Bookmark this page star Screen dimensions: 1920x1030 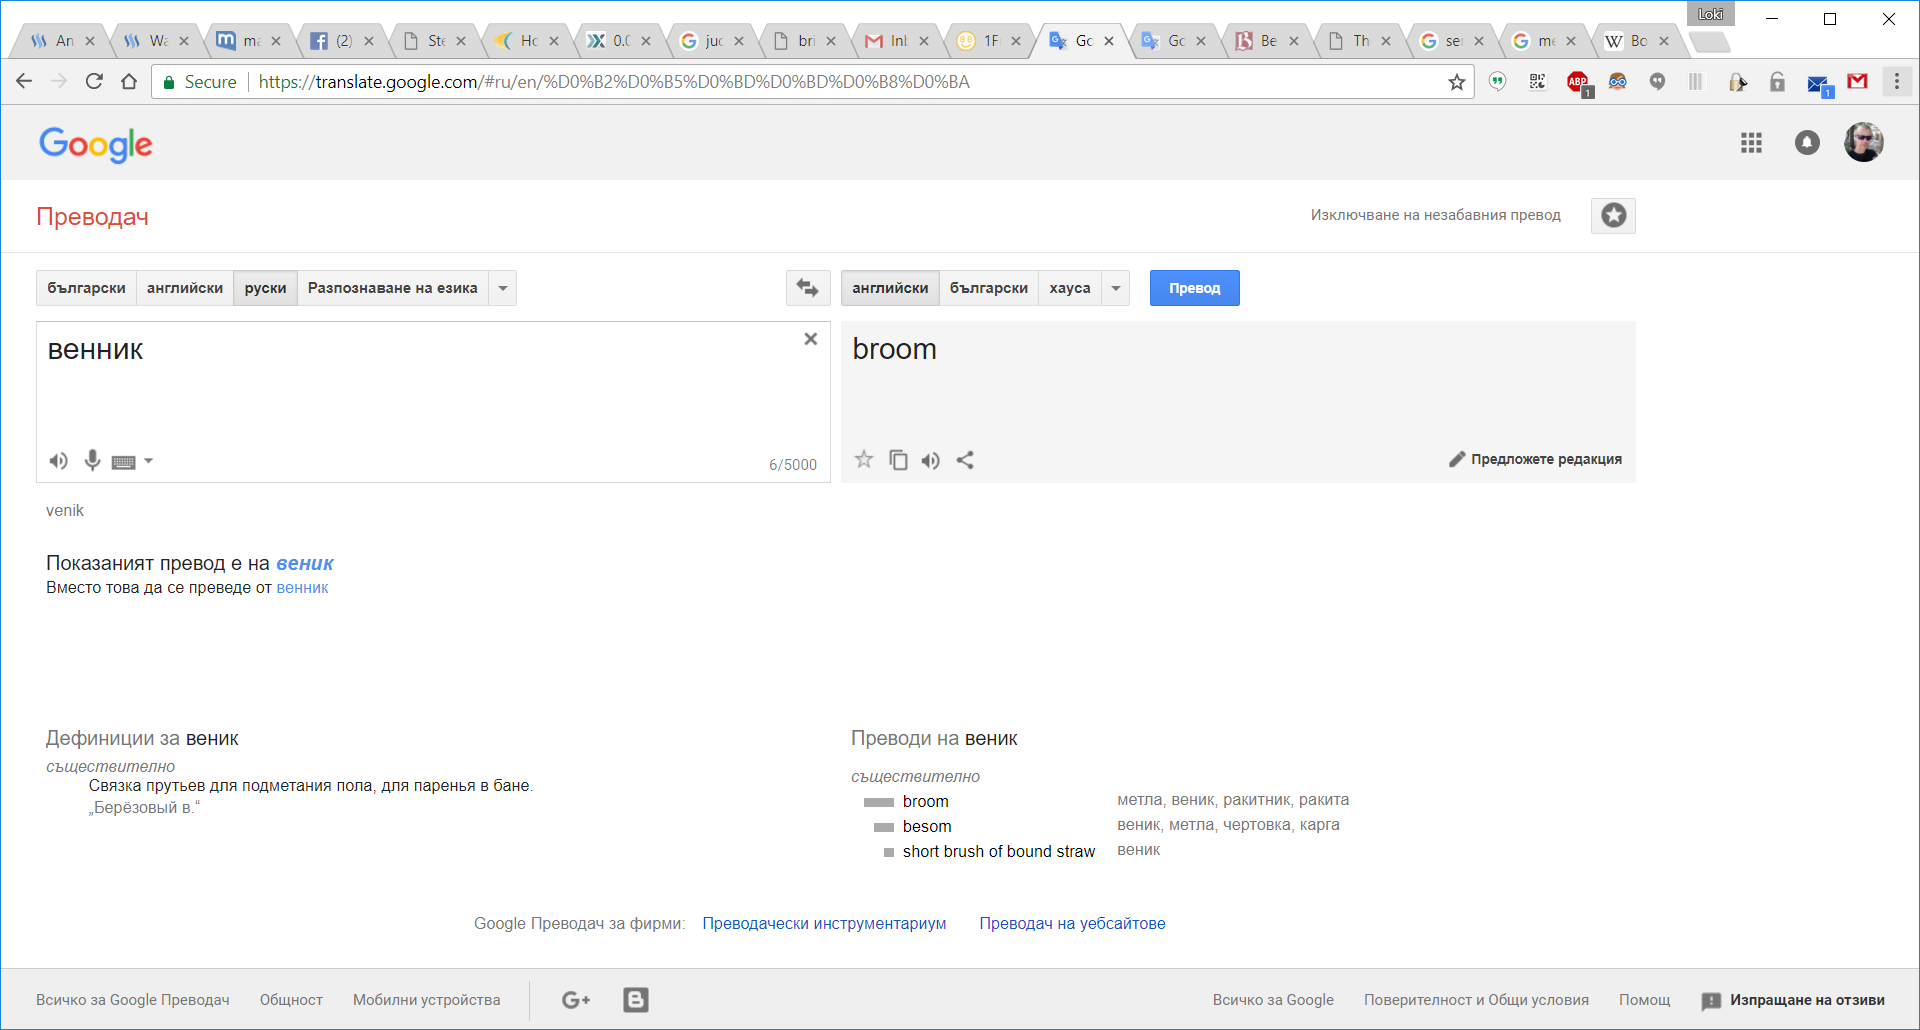[x=1457, y=82]
